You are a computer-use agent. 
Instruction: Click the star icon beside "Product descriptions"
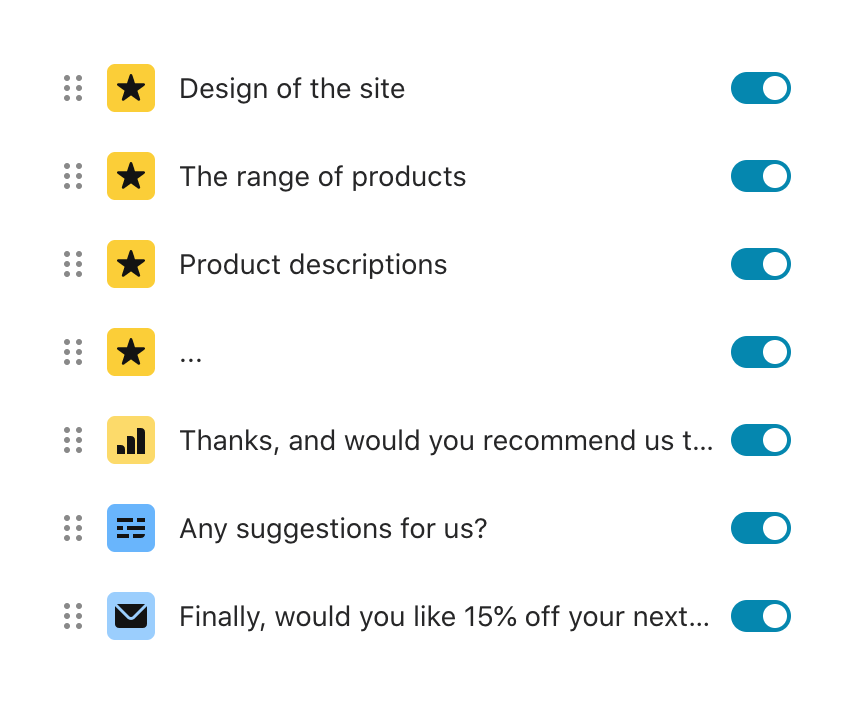131,264
